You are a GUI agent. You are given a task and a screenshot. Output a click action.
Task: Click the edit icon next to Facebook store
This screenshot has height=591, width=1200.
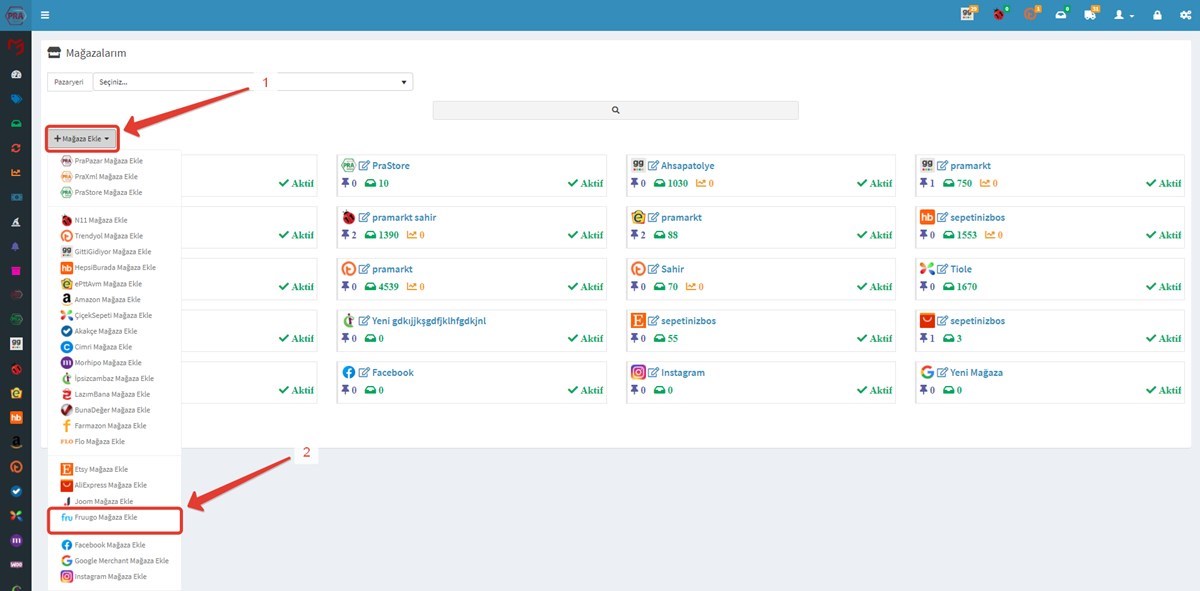point(364,373)
